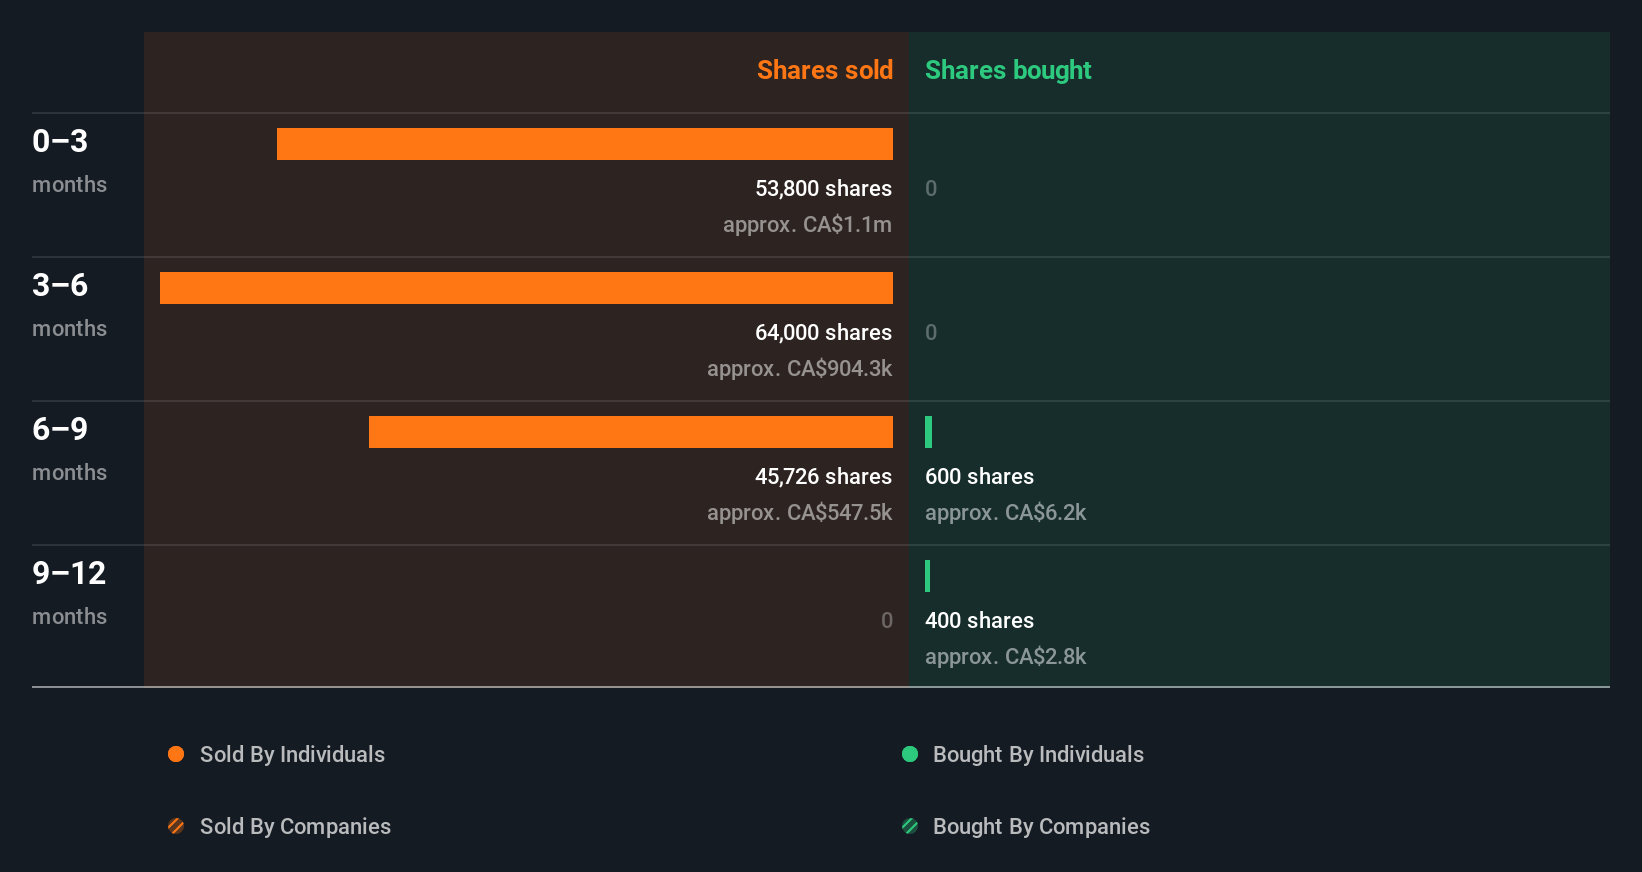Click the green 6–9 months bought bar
Viewport: 1642px width, 872px height.
pos(928,432)
